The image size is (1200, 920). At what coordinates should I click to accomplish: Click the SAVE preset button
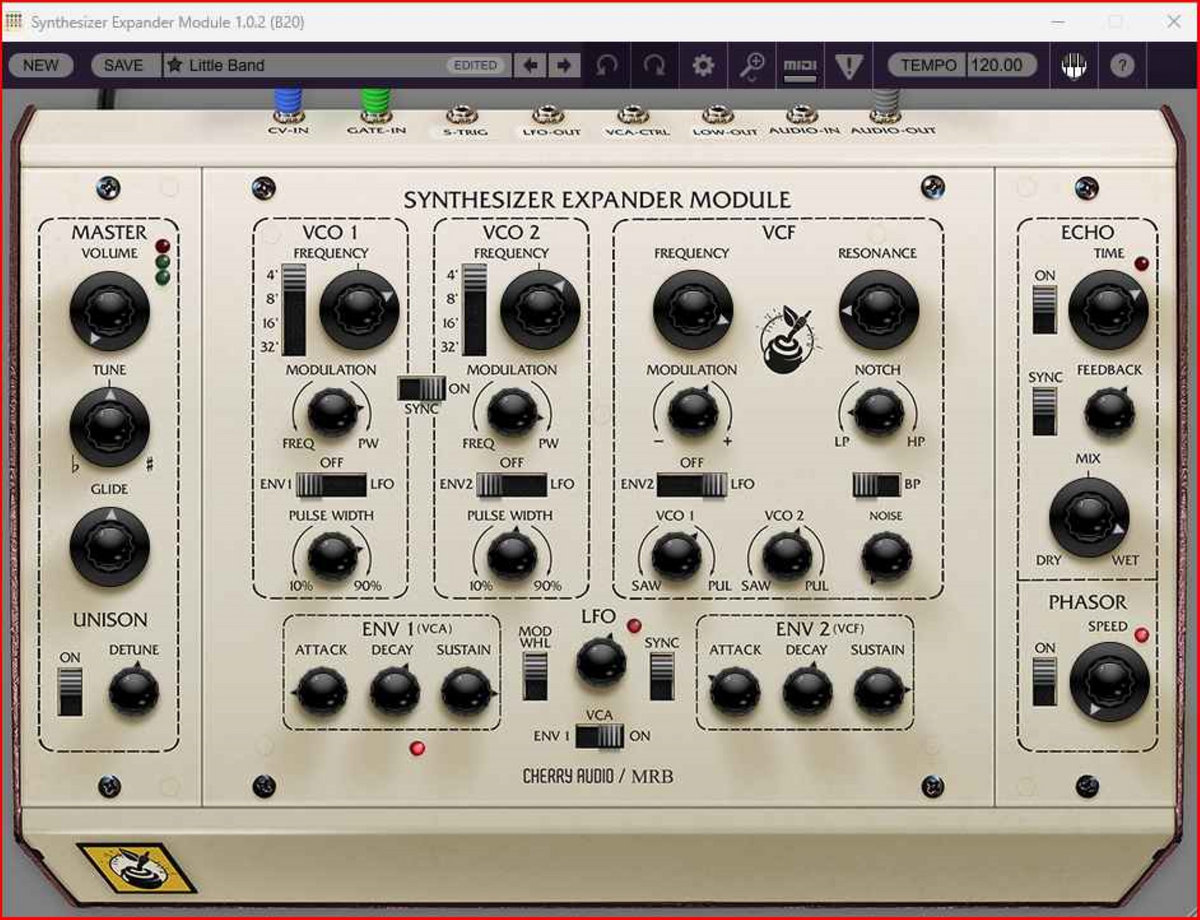(123, 66)
